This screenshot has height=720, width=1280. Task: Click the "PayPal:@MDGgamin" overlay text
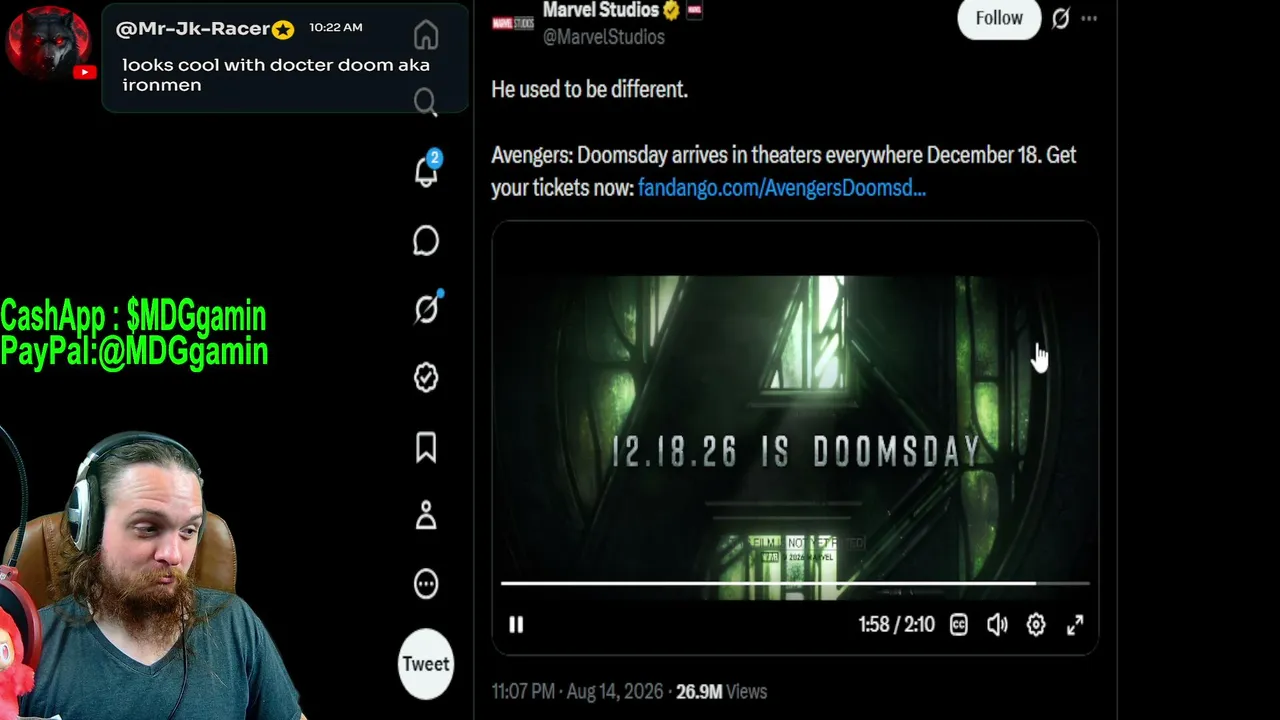point(134,351)
